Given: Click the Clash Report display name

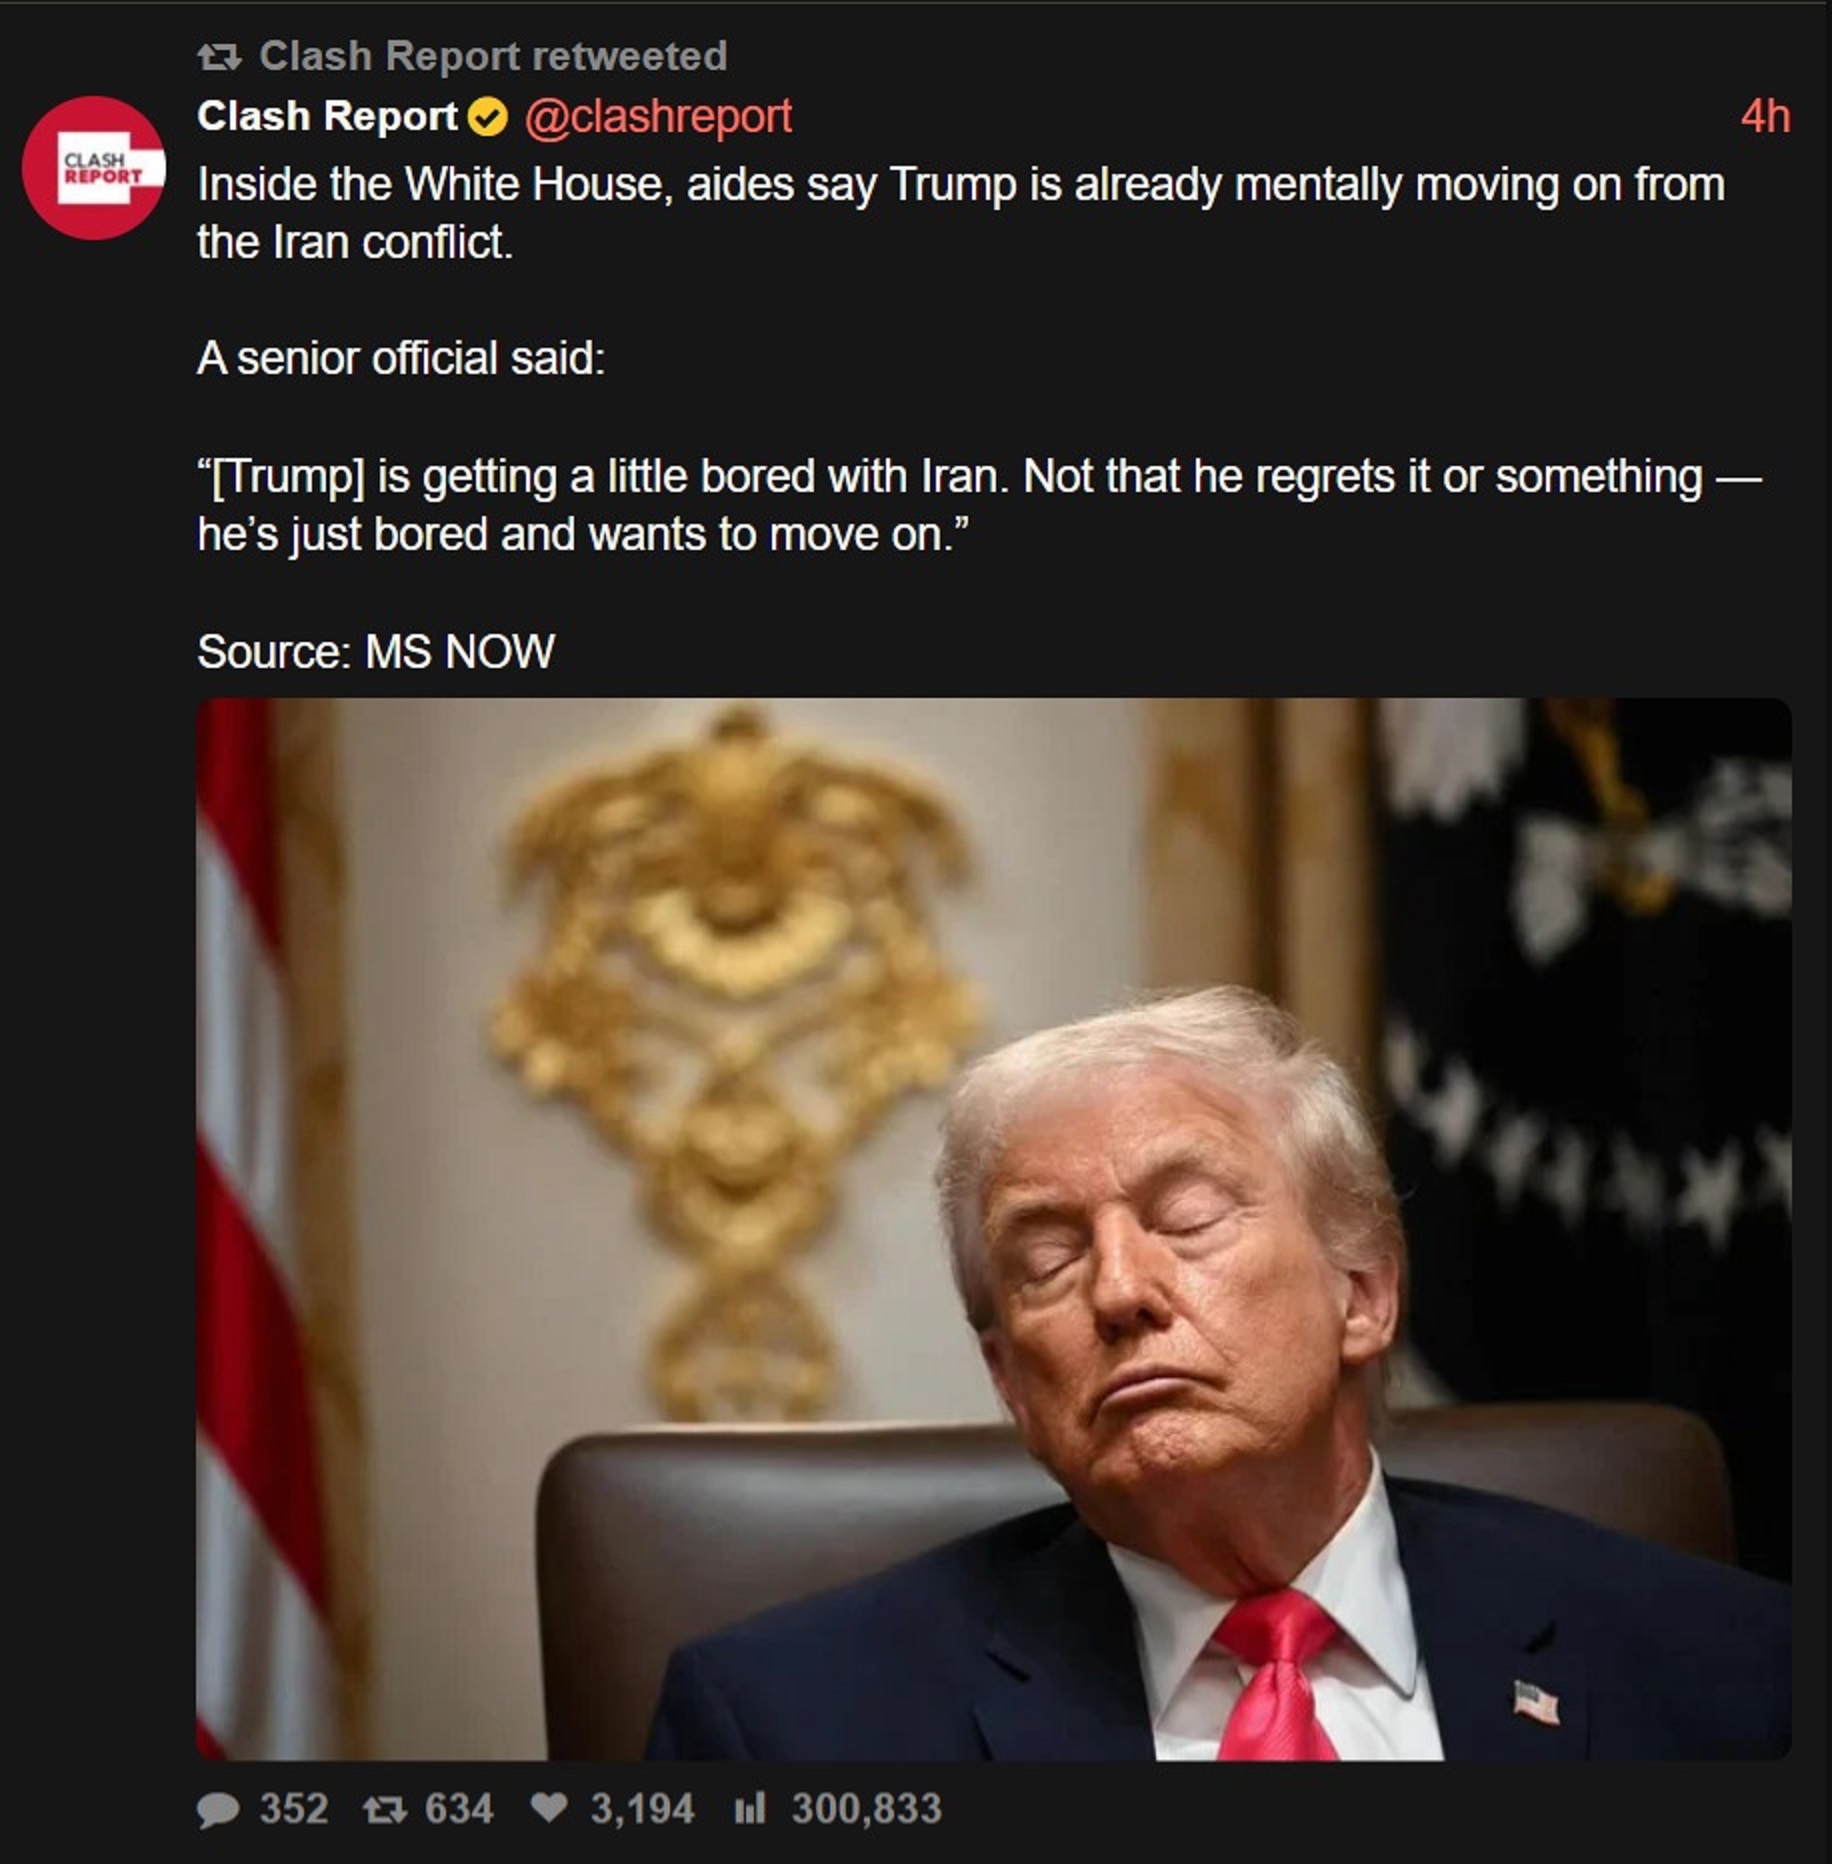Looking at the screenshot, I should pyautogui.click(x=327, y=116).
